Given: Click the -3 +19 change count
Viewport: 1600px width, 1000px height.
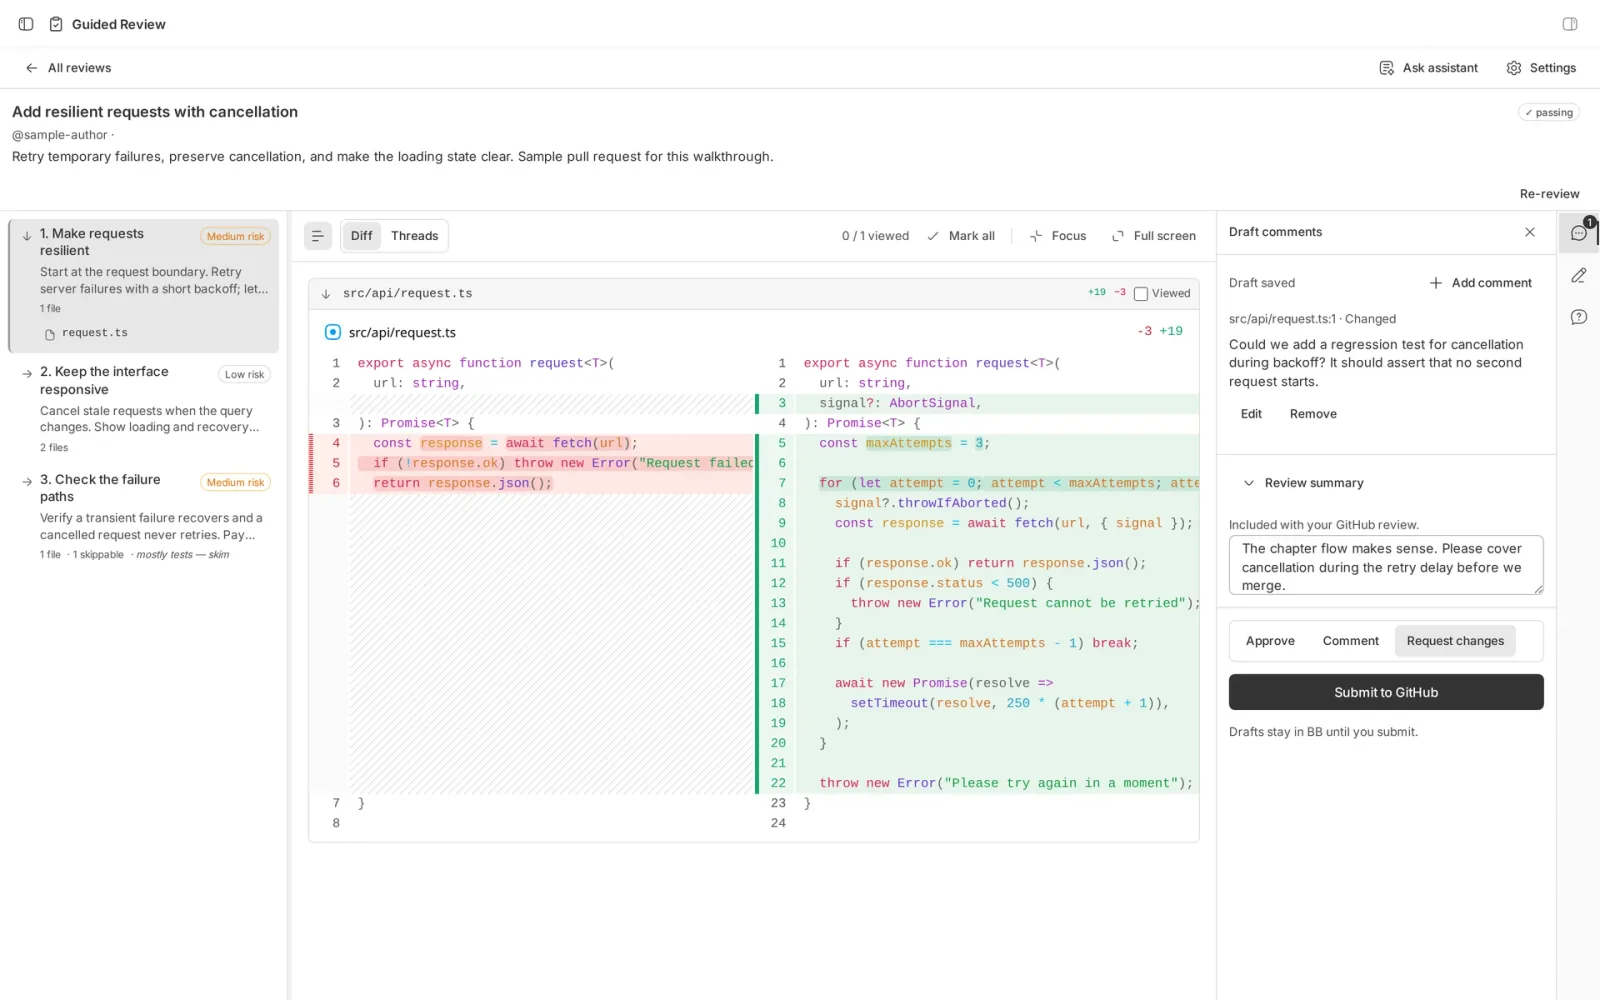Looking at the screenshot, I should click(1160, 331).
